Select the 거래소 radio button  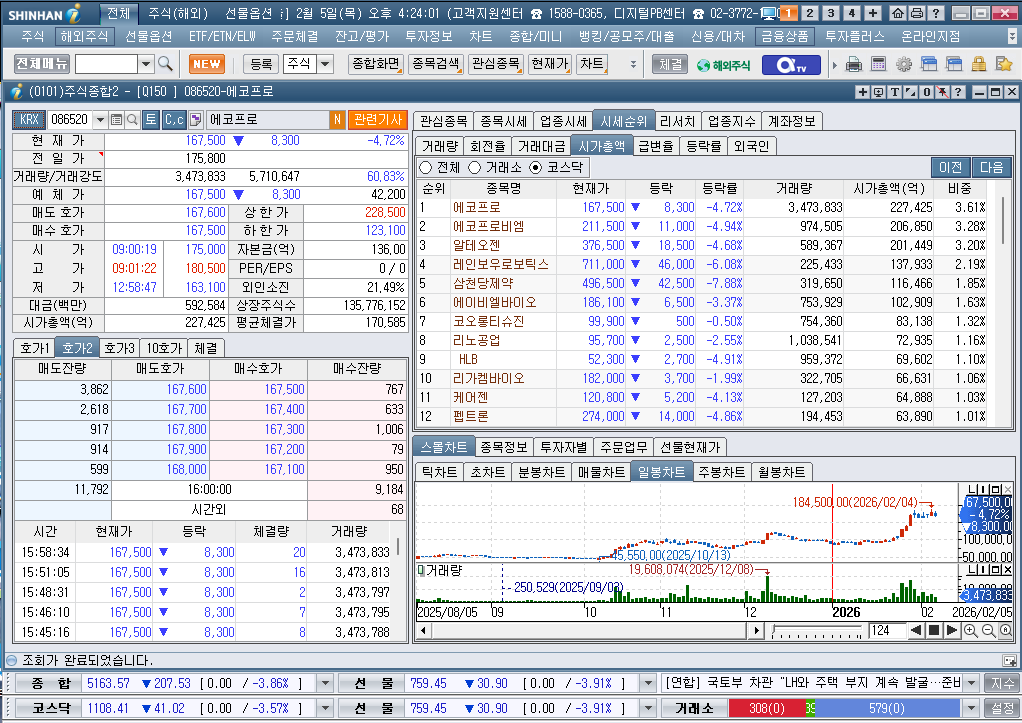pyautogui.click(x=474, y=168)
